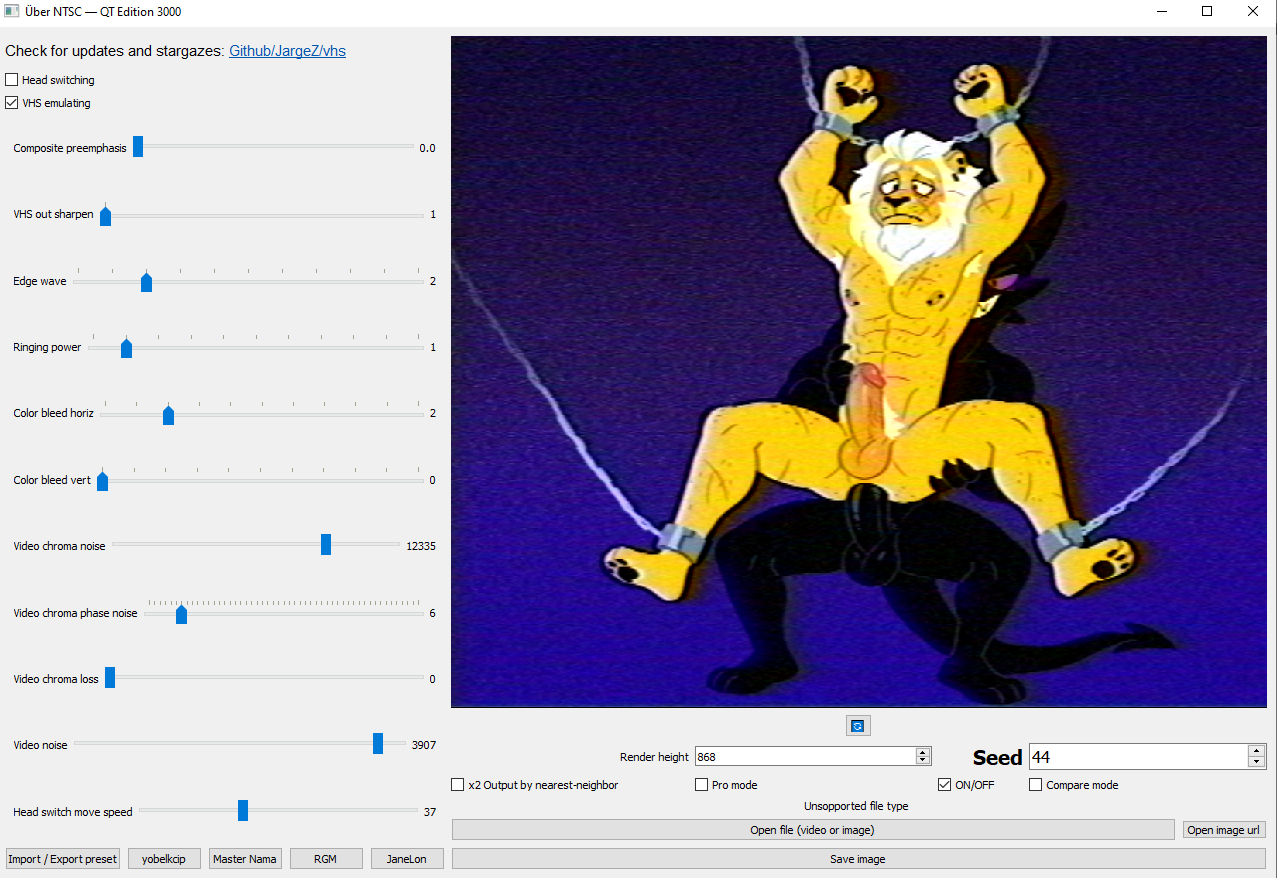This screenshot has height=878, width=1277.
Task: Click Open file (video or image) button
Action: (x=813, y=830)
